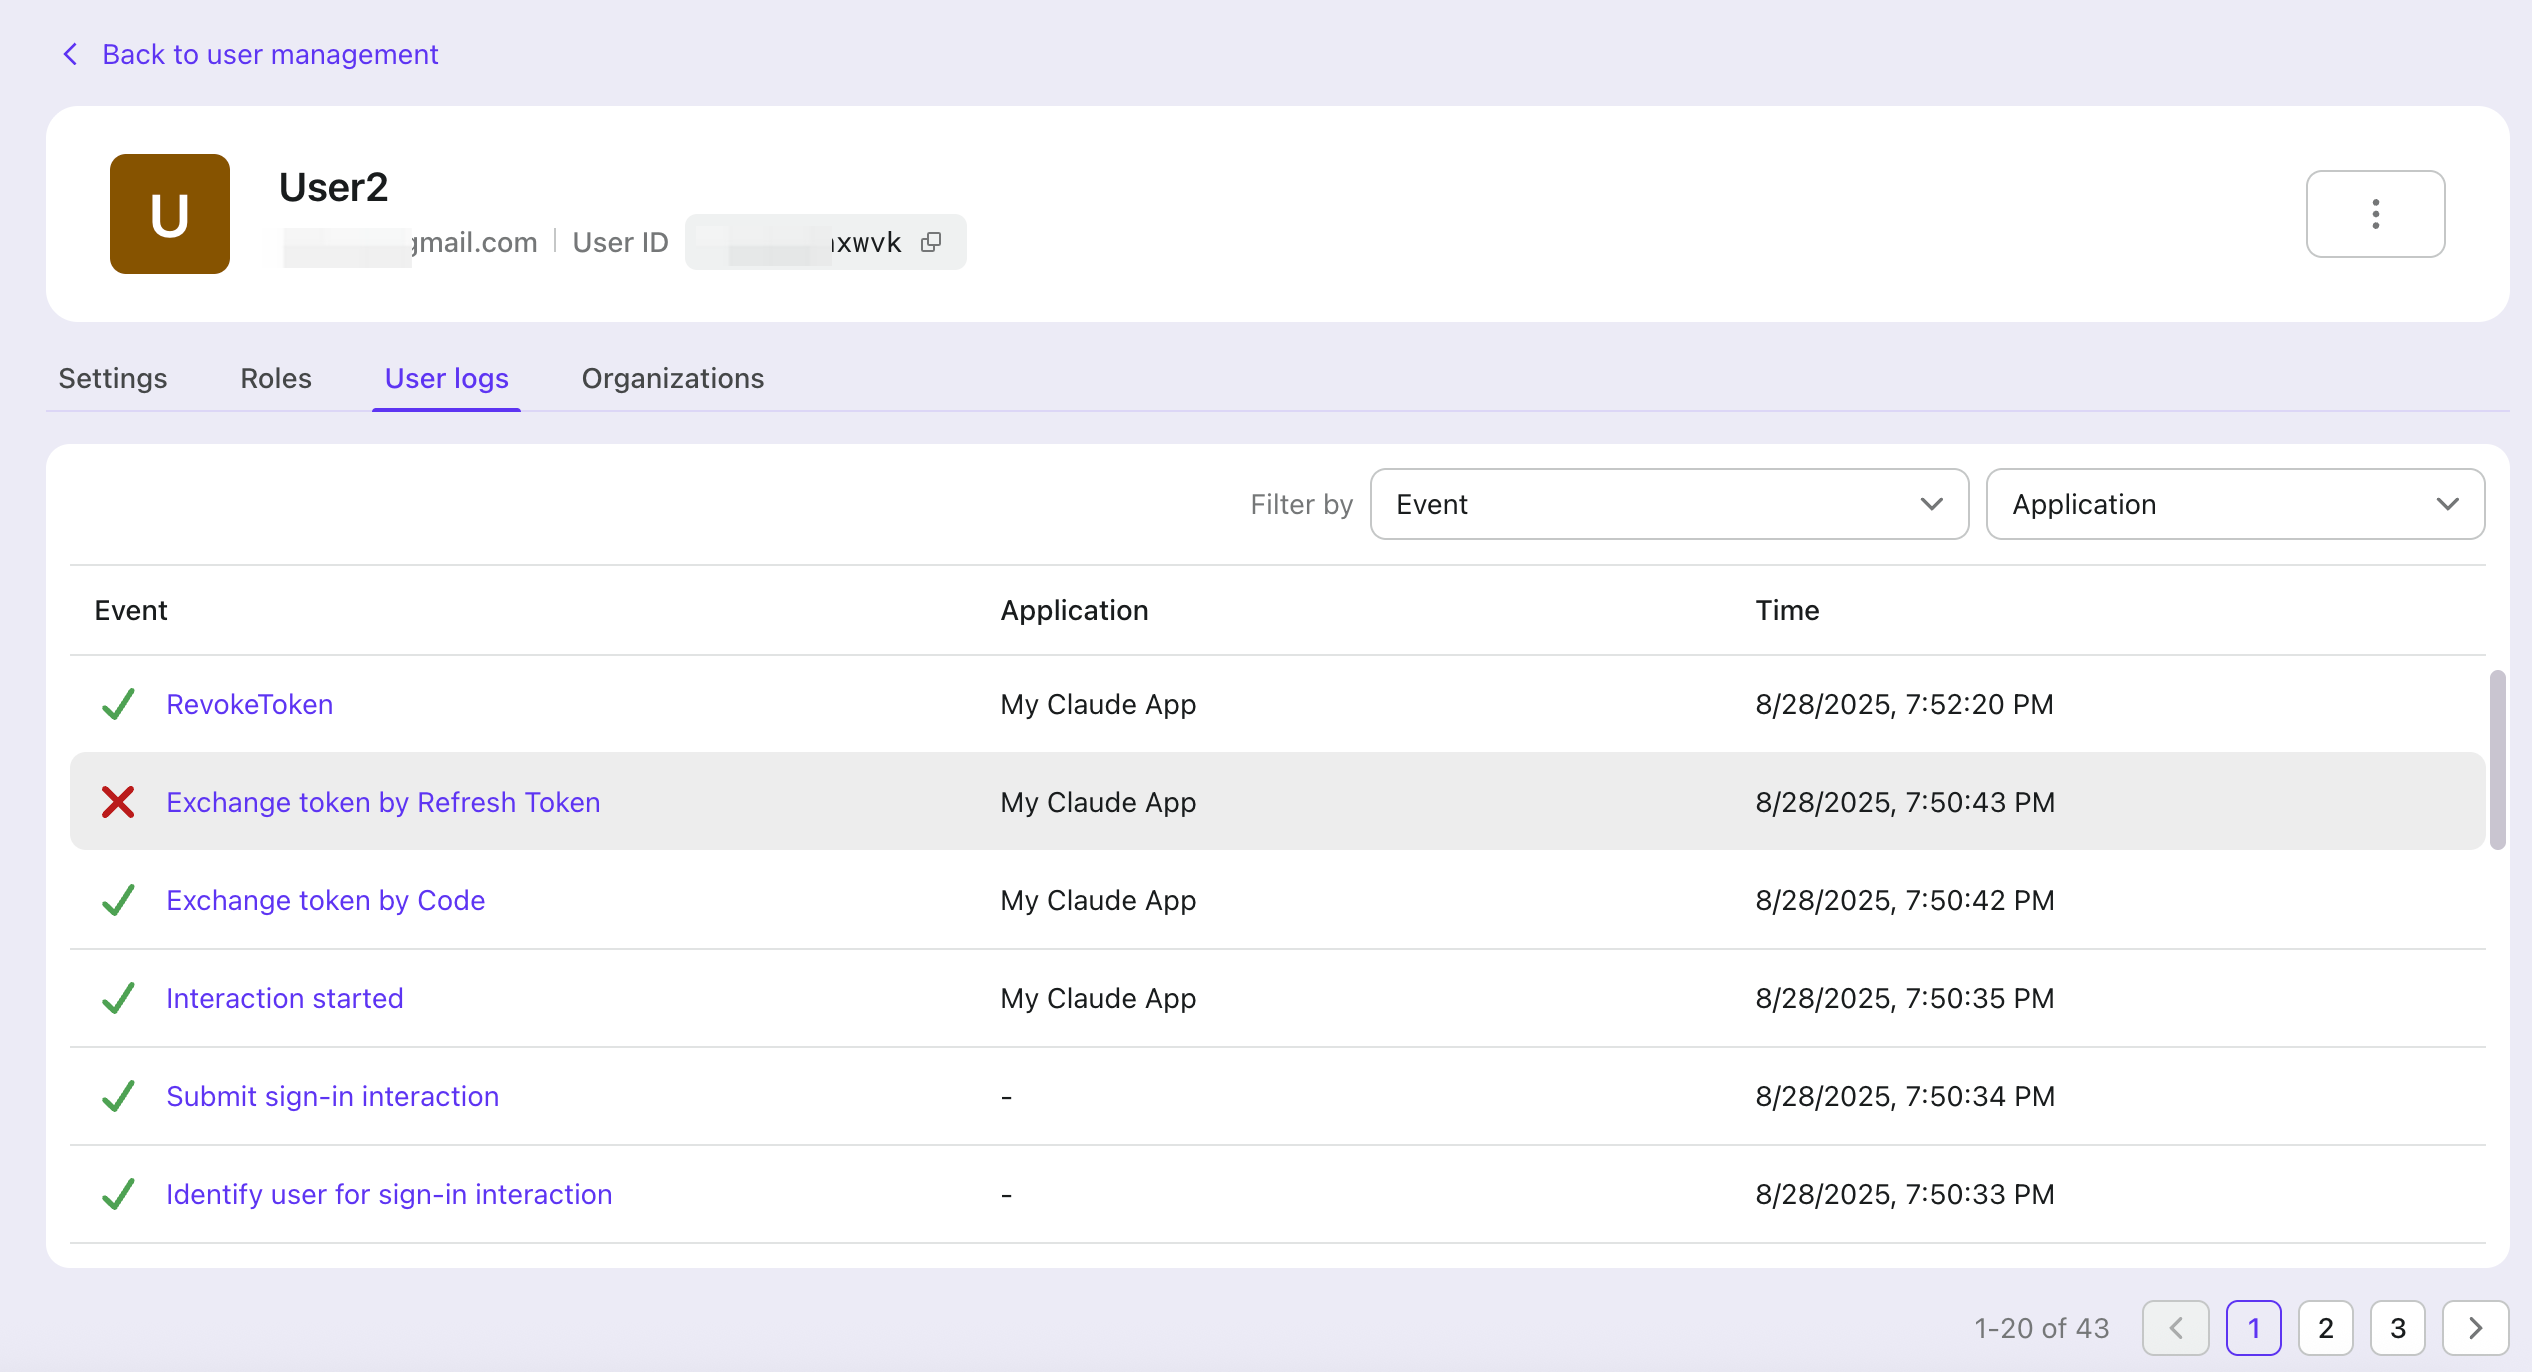Go to previous page of logs
This screenshot has height=1372, width=2532.
coord(2176,1328)
